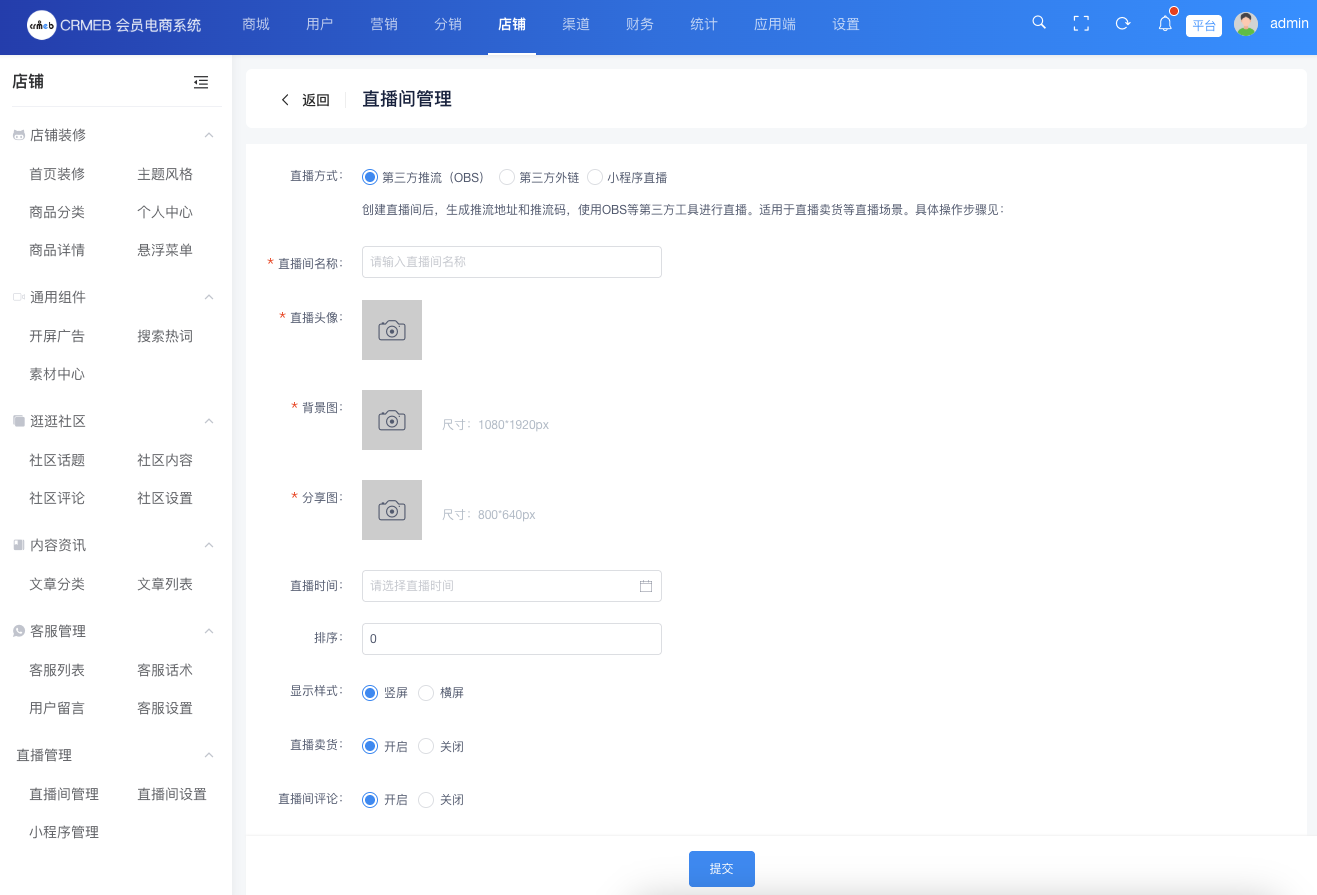Click the refresh icon in top bar

point(1123,23)
